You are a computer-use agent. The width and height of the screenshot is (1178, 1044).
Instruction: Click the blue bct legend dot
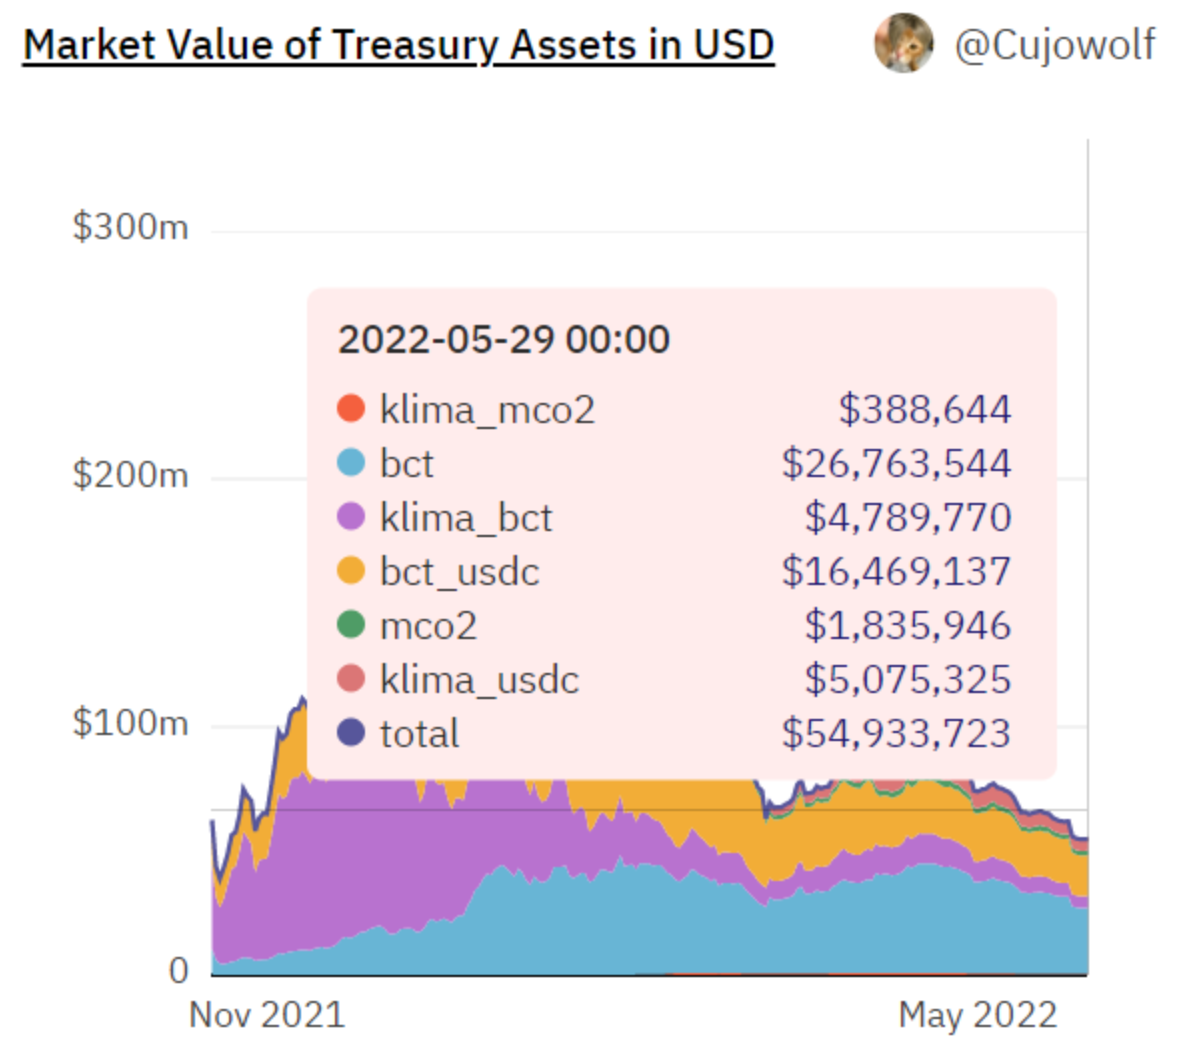pos(351,463)
